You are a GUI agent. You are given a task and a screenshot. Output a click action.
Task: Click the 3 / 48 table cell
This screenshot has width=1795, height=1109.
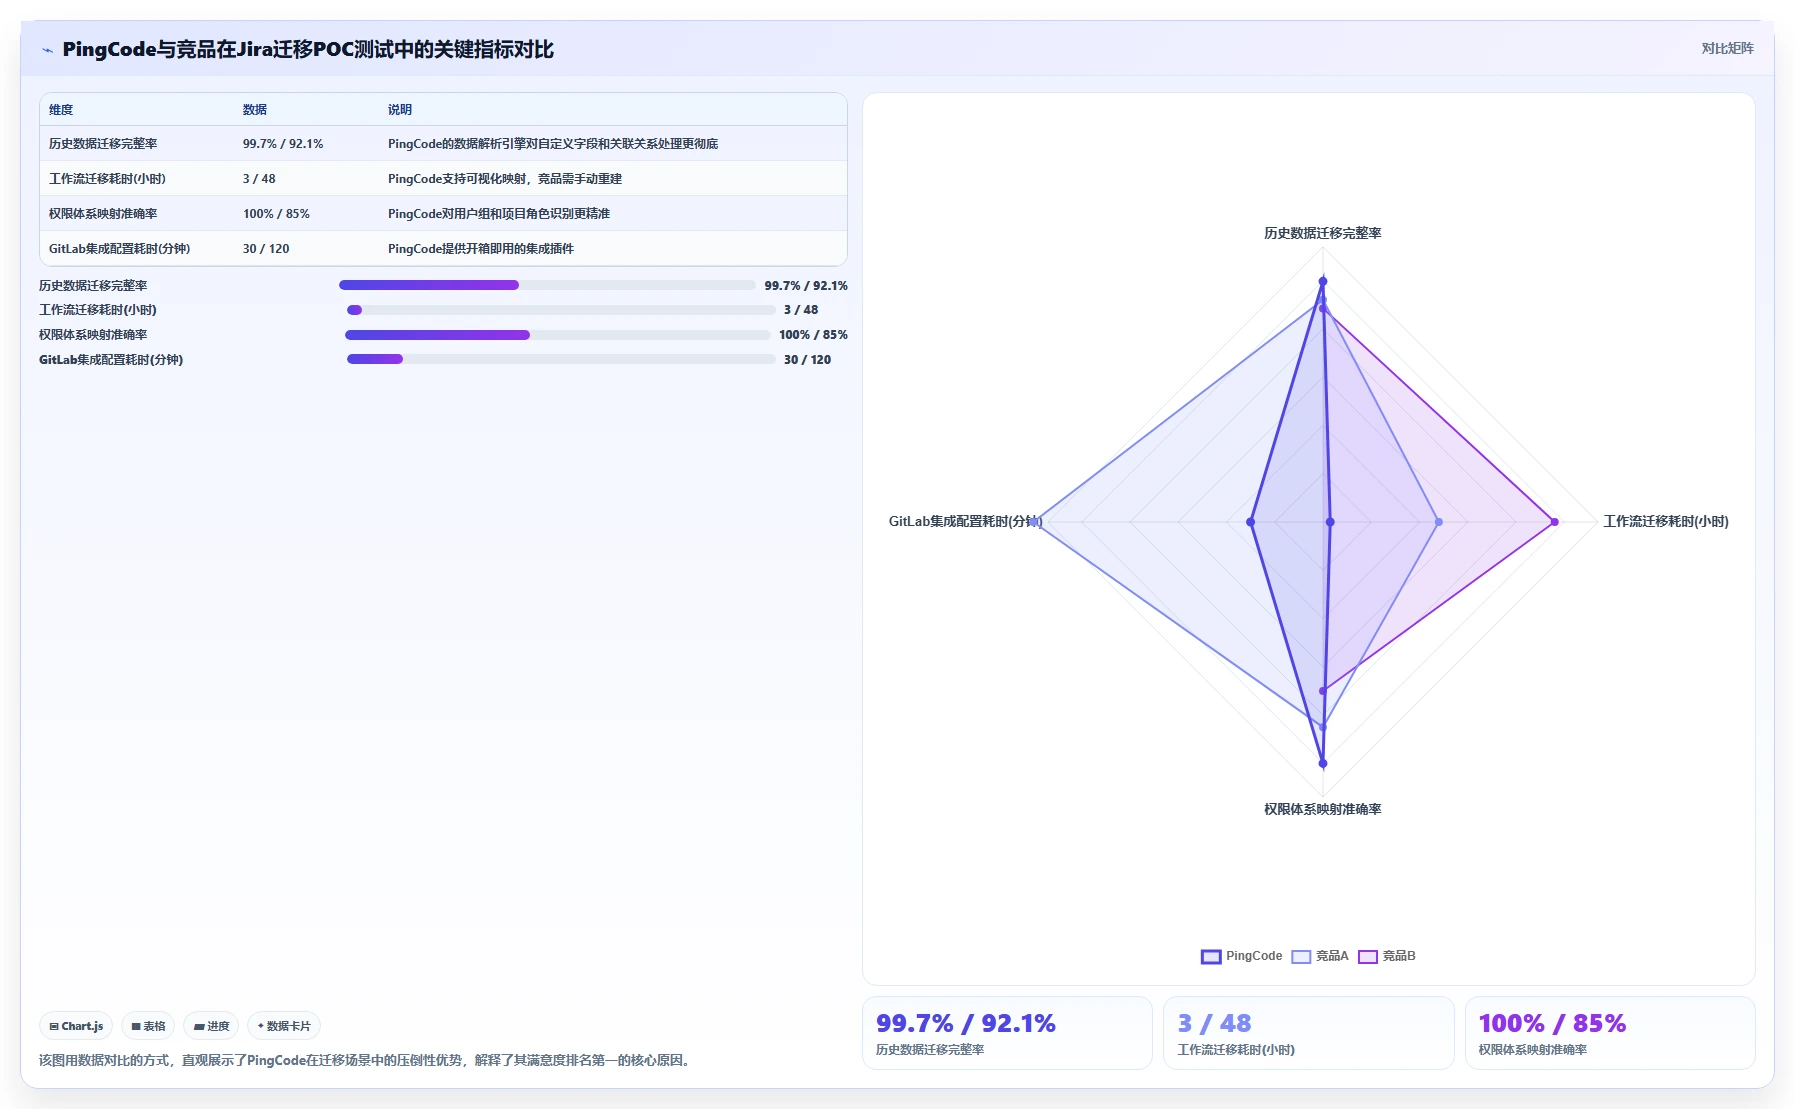point(259,179)
